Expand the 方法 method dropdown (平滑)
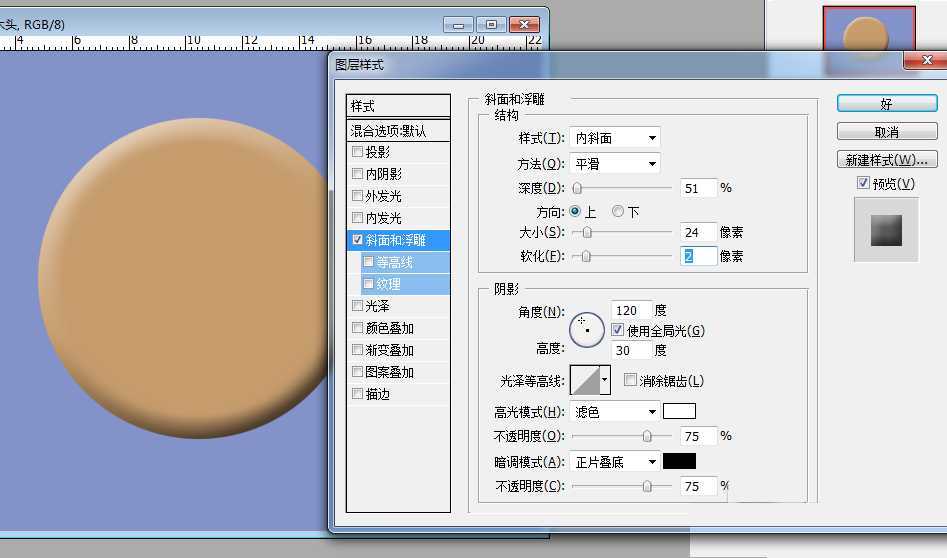947x558 pixels. (x=614, y=163)
